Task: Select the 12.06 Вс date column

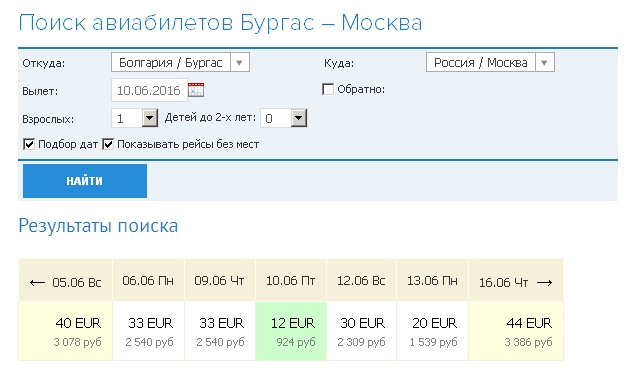Action: point(362,281)
